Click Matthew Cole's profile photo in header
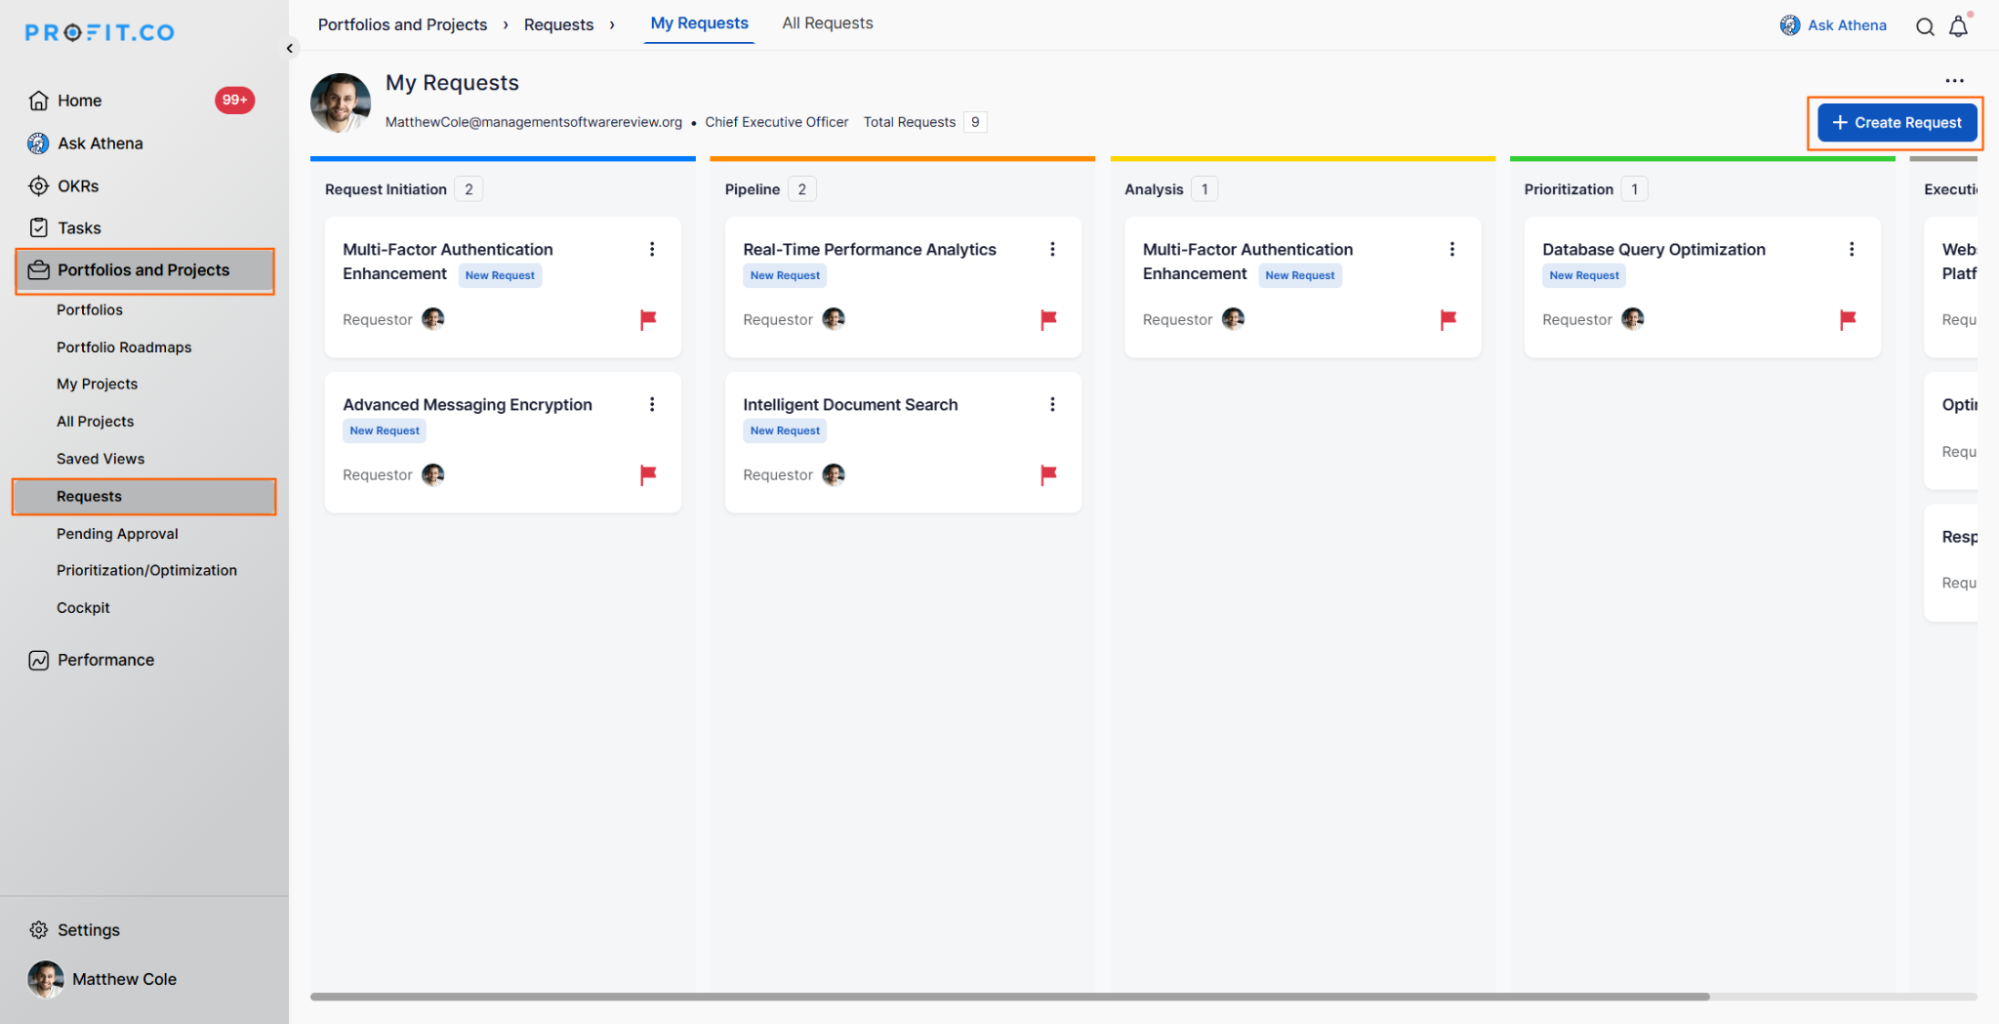Viewport: 1999px width, 1024px height. click(340, 103)
